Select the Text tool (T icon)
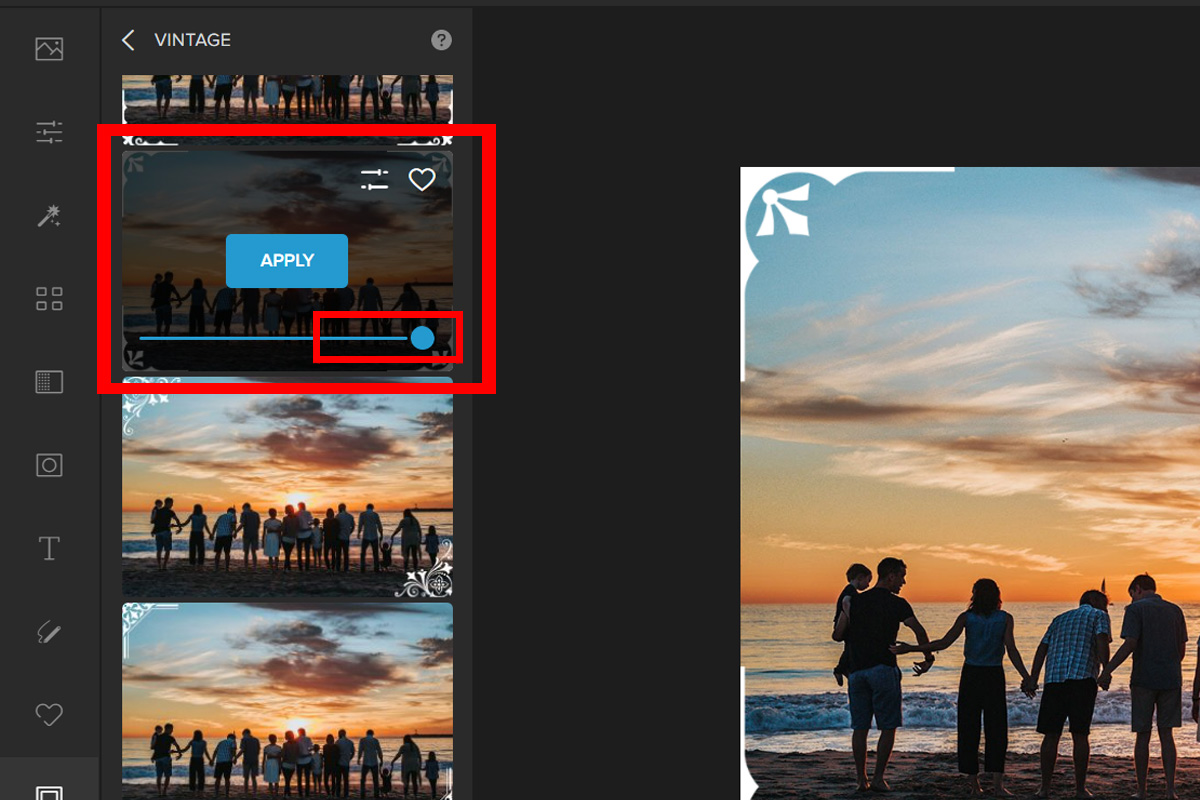The height and width of the screenshot is (800, 1200). point(49,548)
